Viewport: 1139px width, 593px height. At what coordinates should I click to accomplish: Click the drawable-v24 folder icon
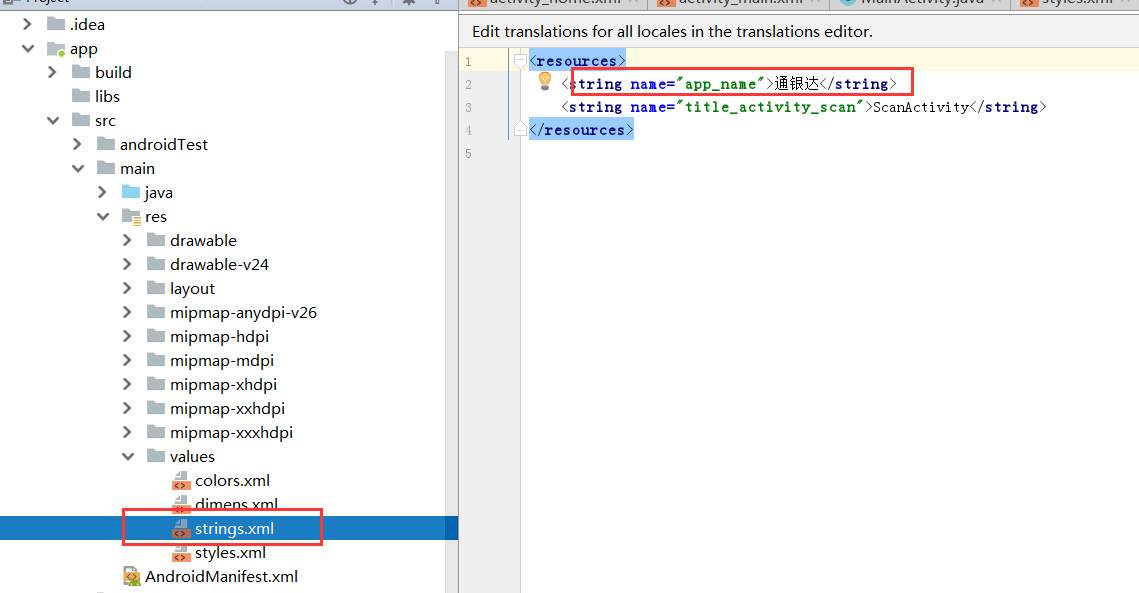[x=156, y=264]
